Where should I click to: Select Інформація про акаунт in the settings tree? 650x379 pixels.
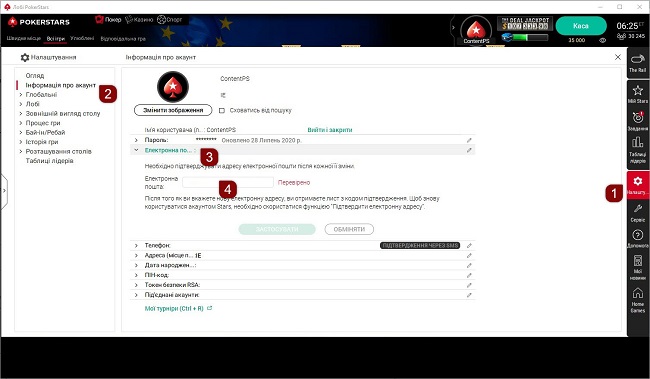[x=61, y=85]
